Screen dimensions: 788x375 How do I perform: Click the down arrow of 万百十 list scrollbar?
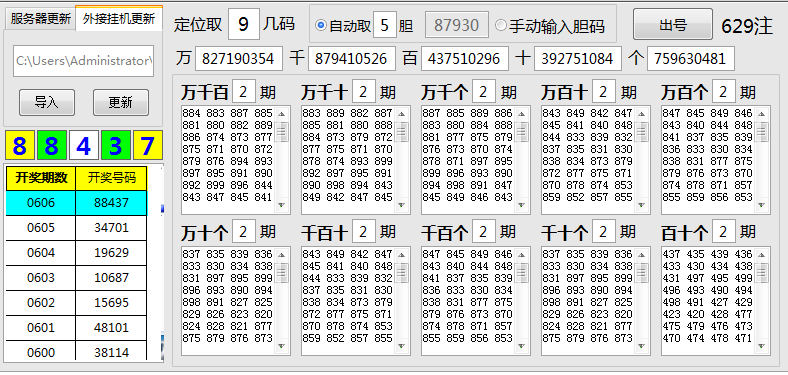tap(641, 205)
